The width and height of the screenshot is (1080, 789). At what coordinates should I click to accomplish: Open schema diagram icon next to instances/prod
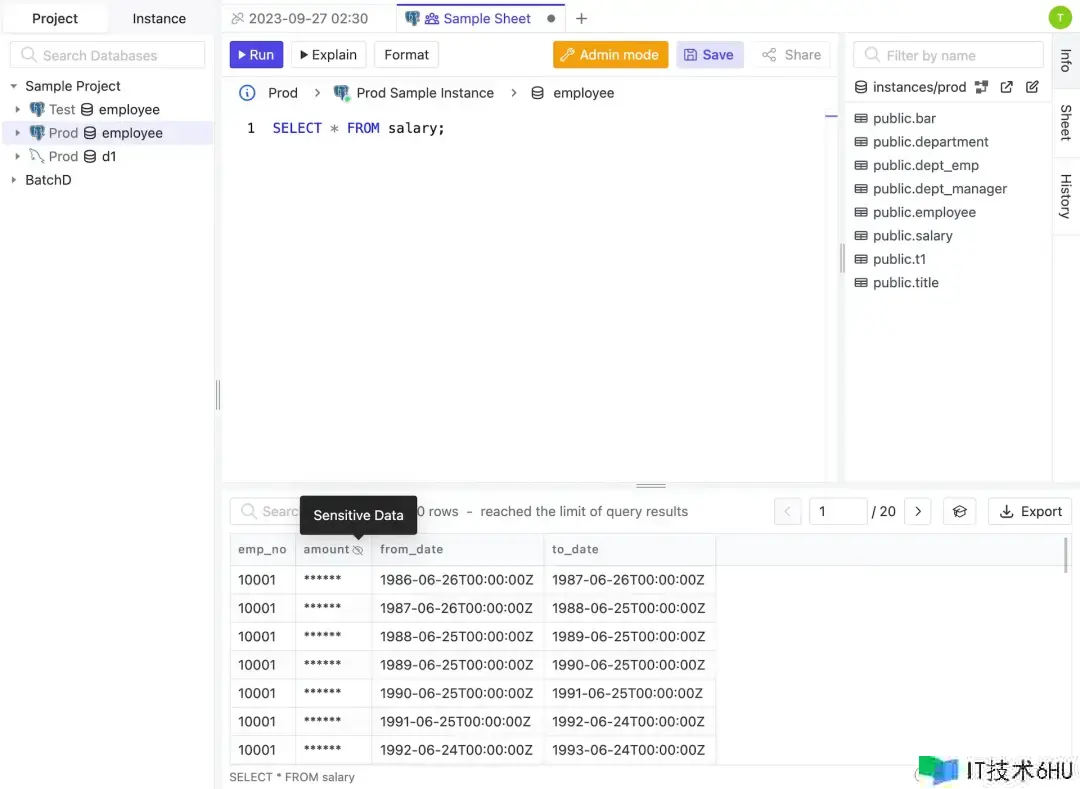pyautogui.click(x=982, y=87)
